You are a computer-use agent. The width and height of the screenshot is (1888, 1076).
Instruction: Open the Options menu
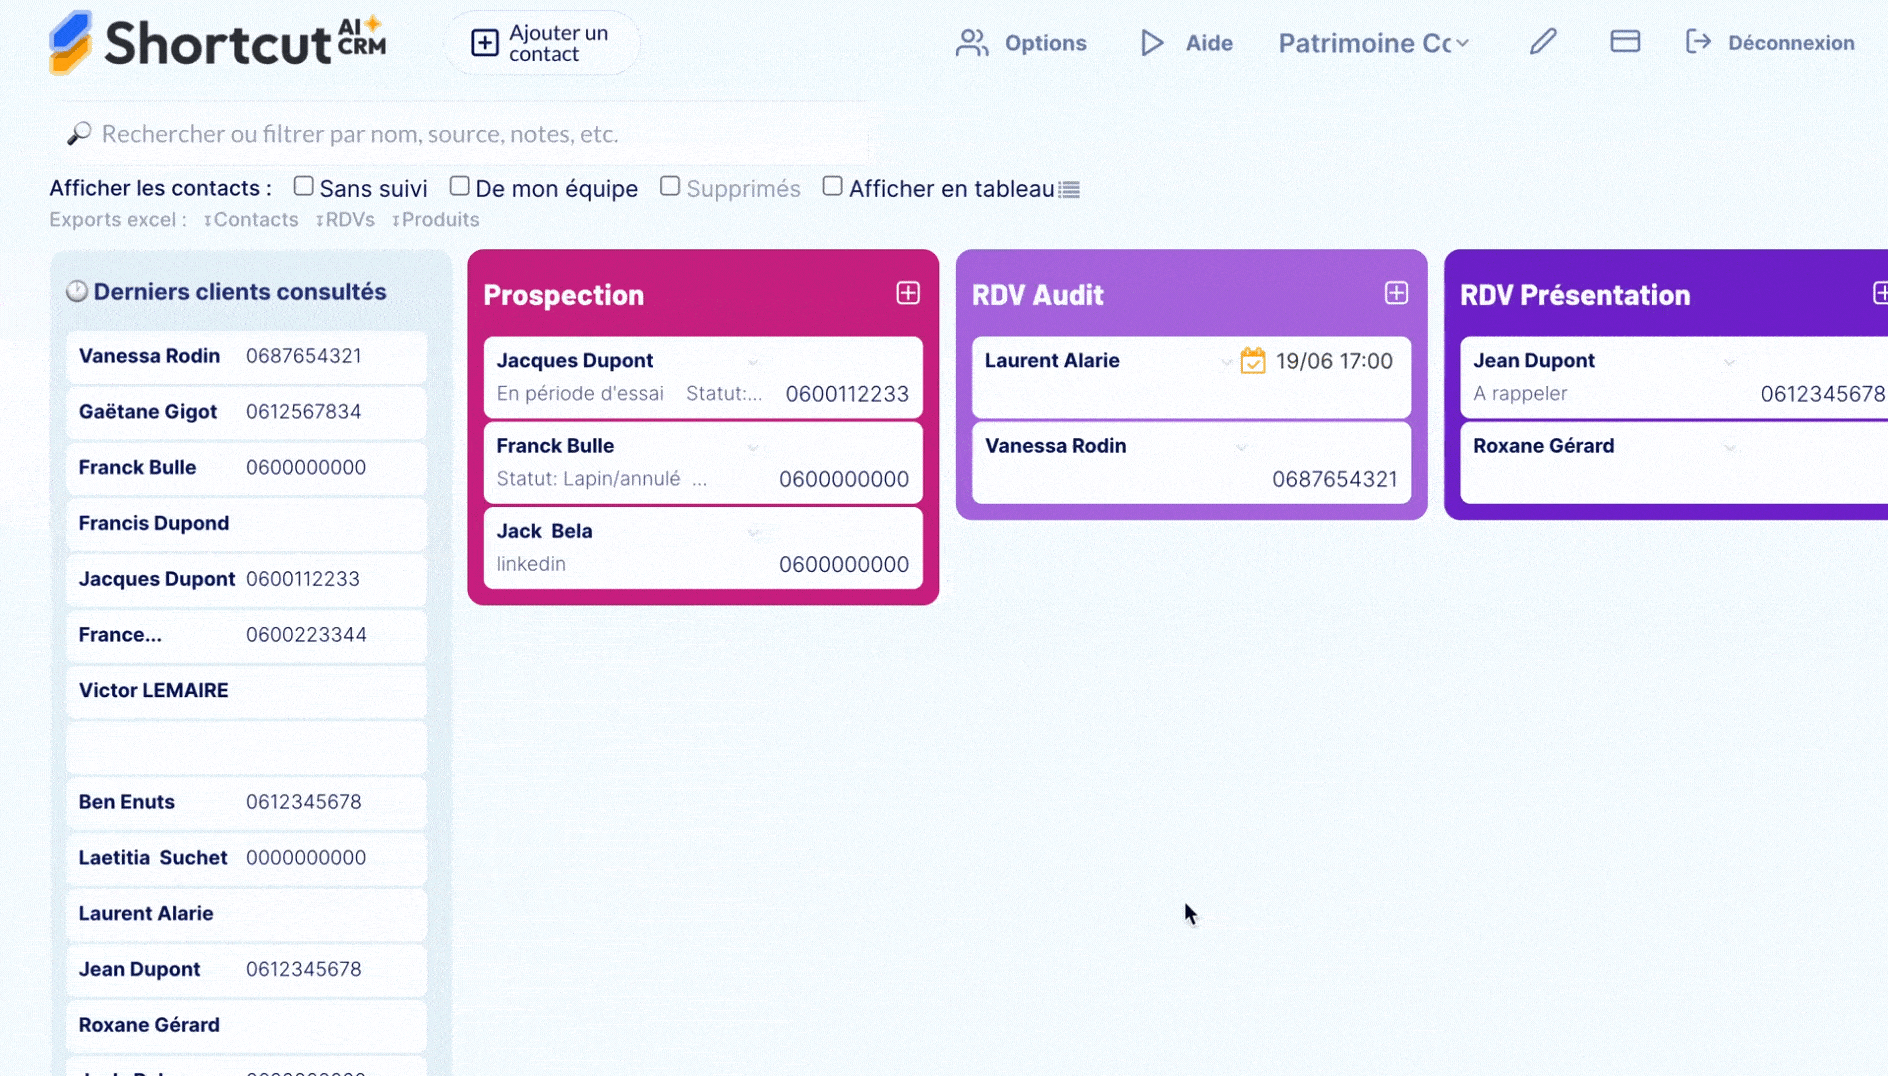tap(1021, 43)
